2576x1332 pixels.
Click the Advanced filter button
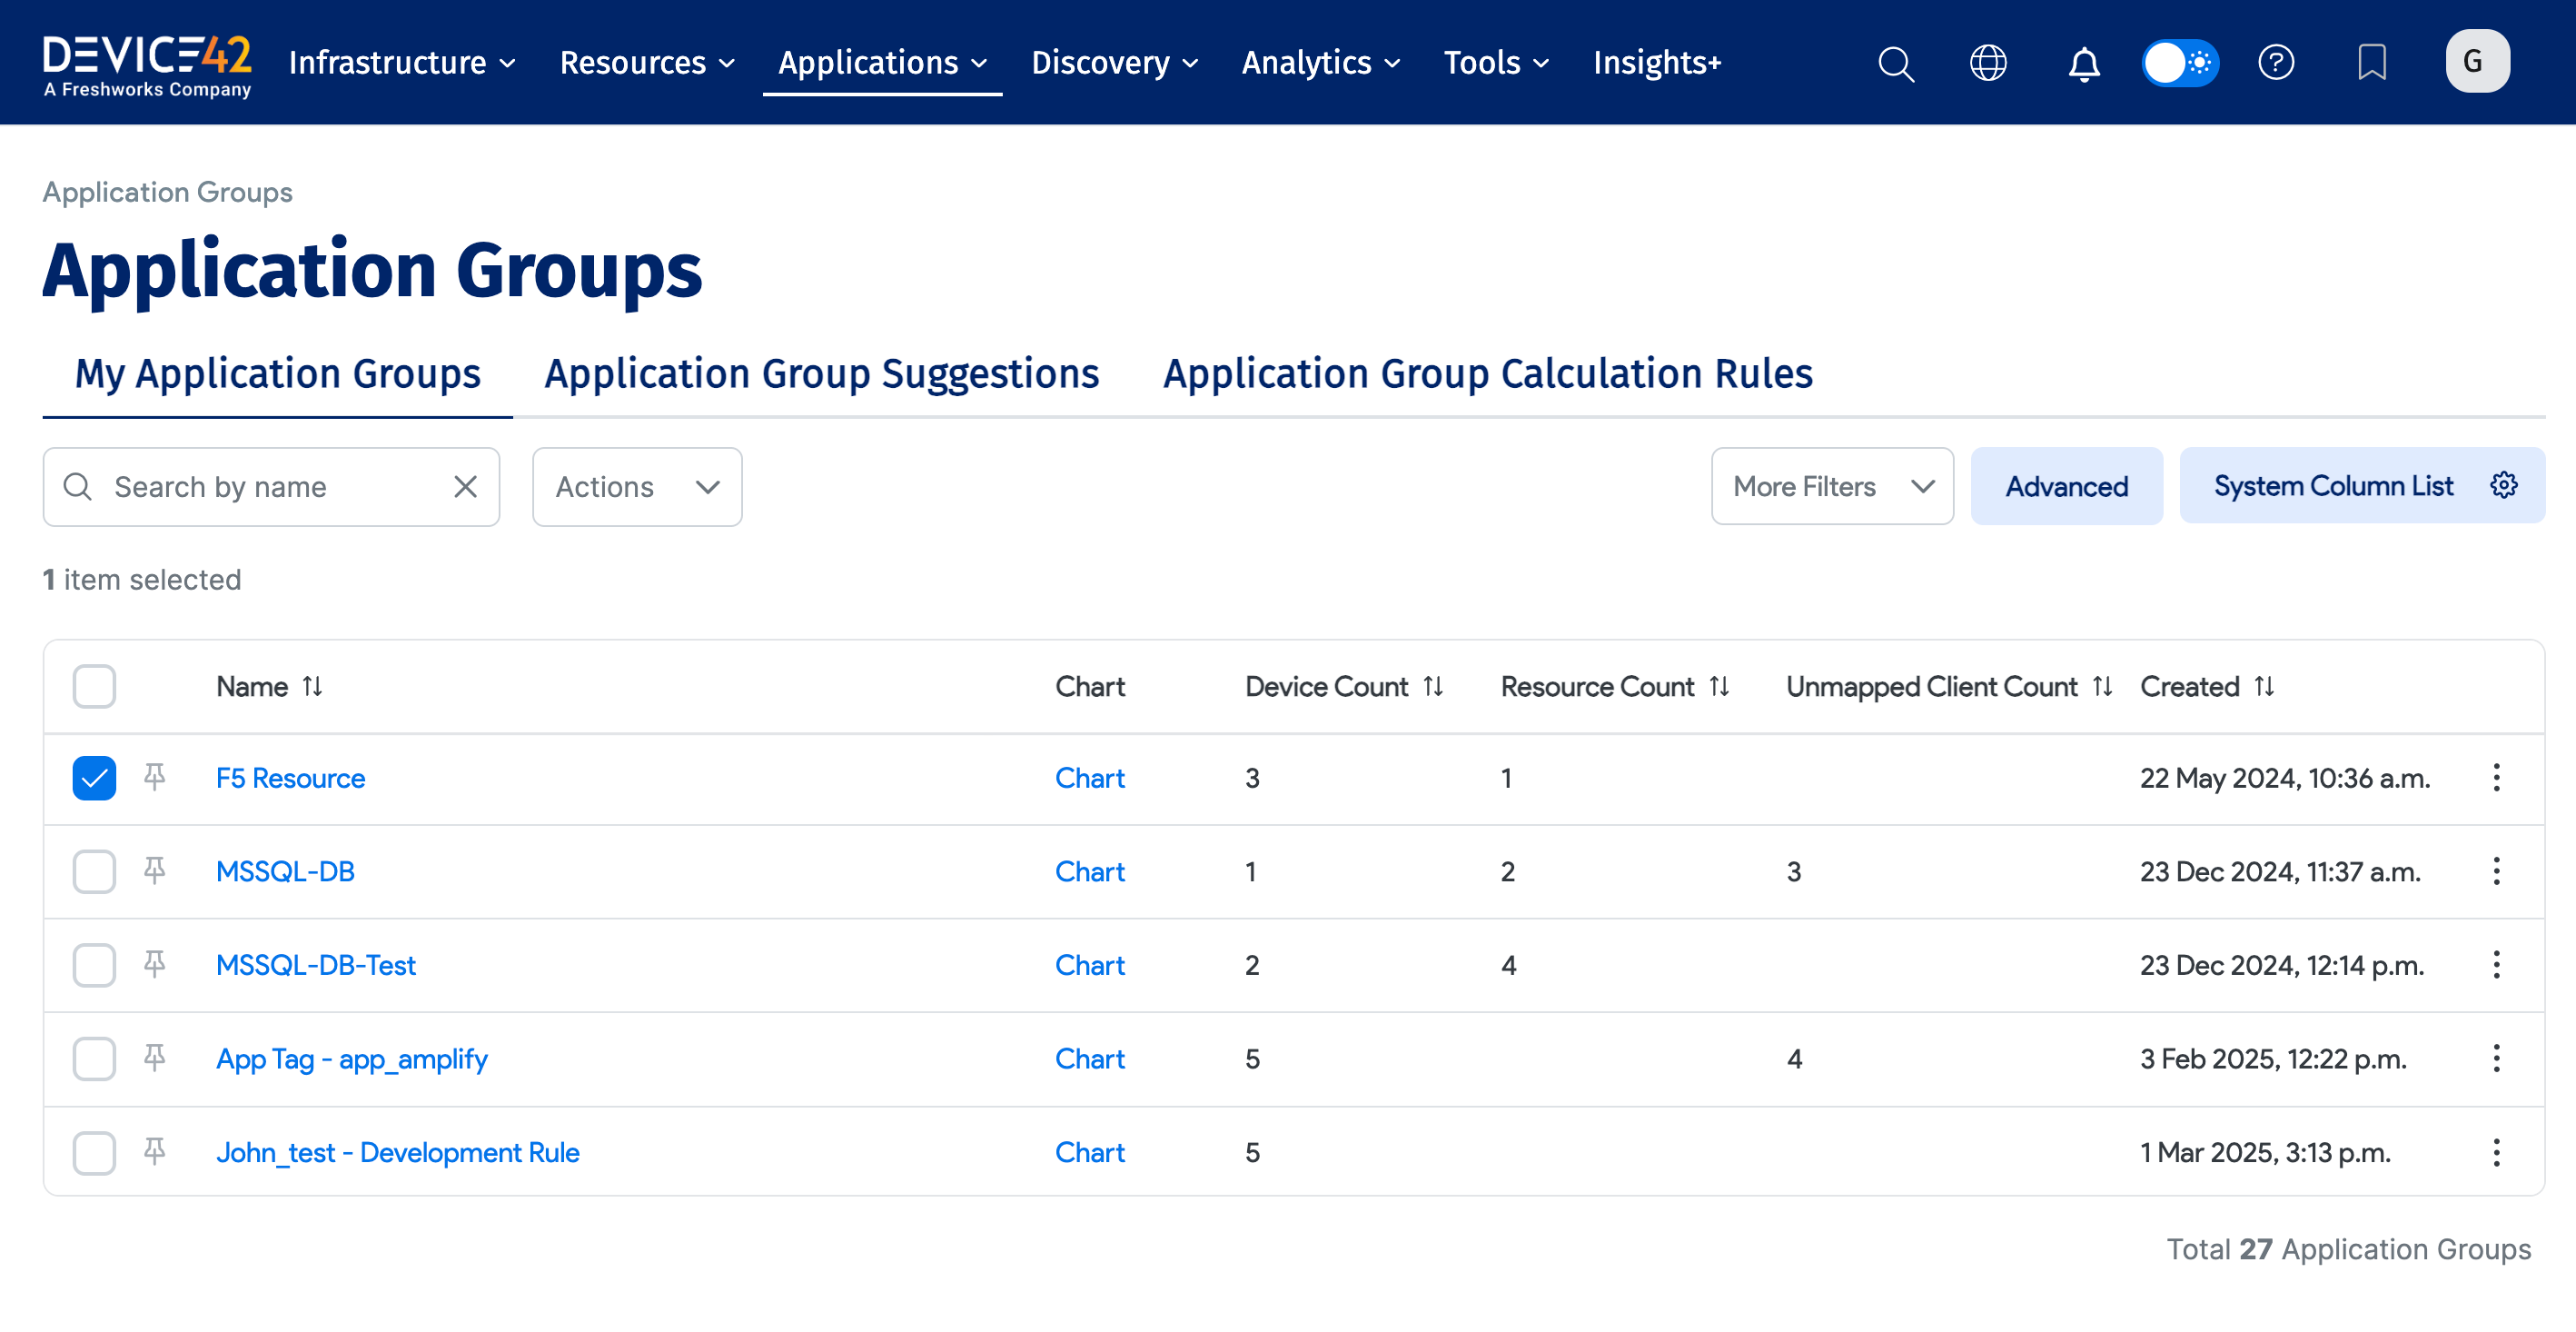point(2066,486)
